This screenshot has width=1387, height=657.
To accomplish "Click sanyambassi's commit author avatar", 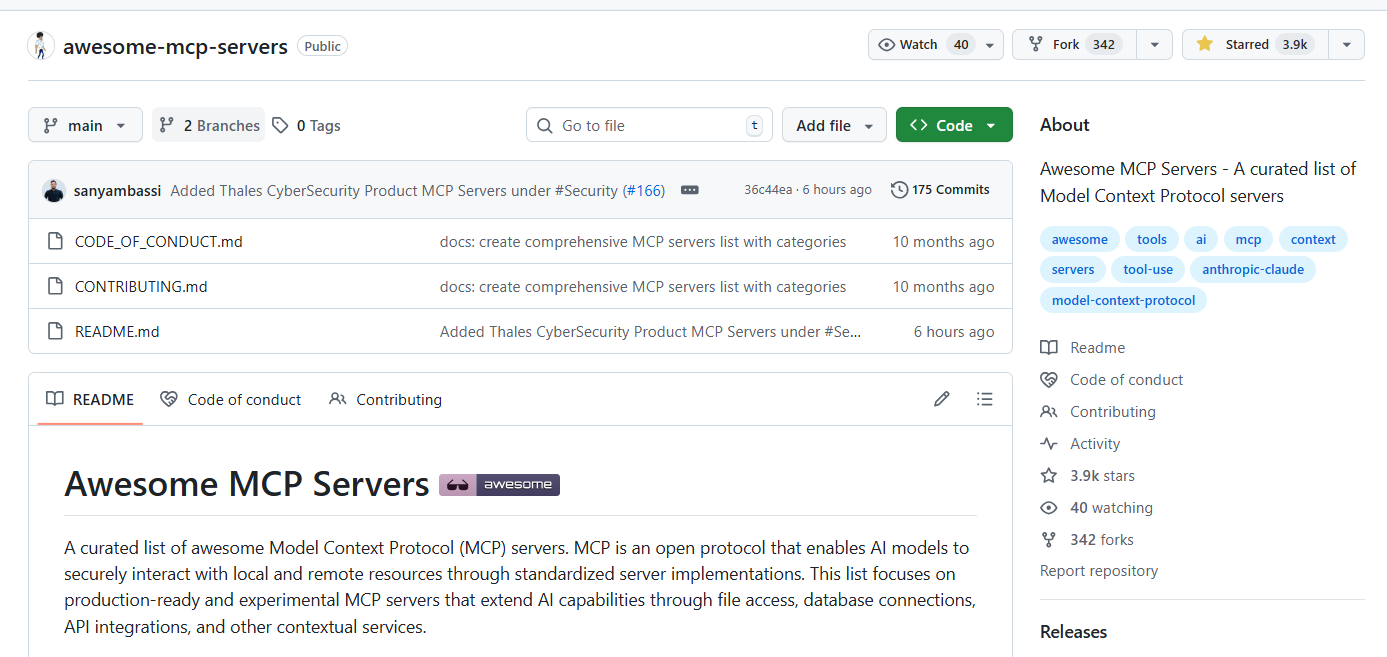I will (x=54, y=190).
